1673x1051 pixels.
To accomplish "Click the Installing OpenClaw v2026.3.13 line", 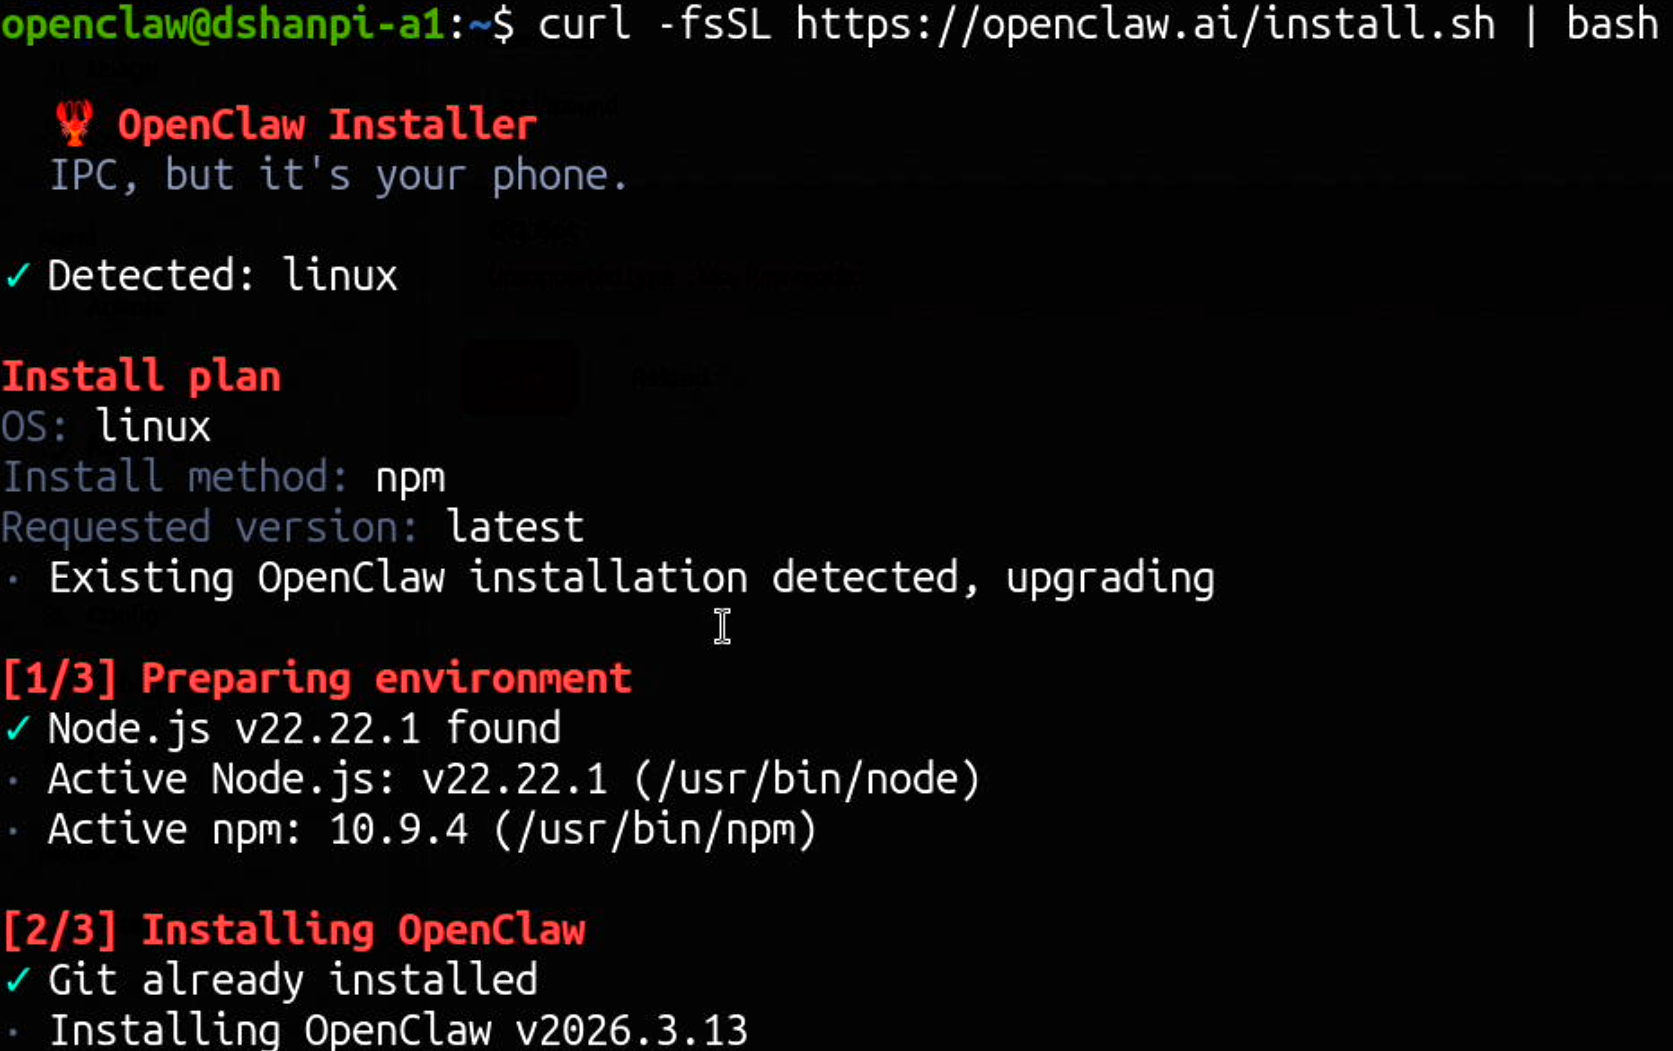I will (398, 1030).
